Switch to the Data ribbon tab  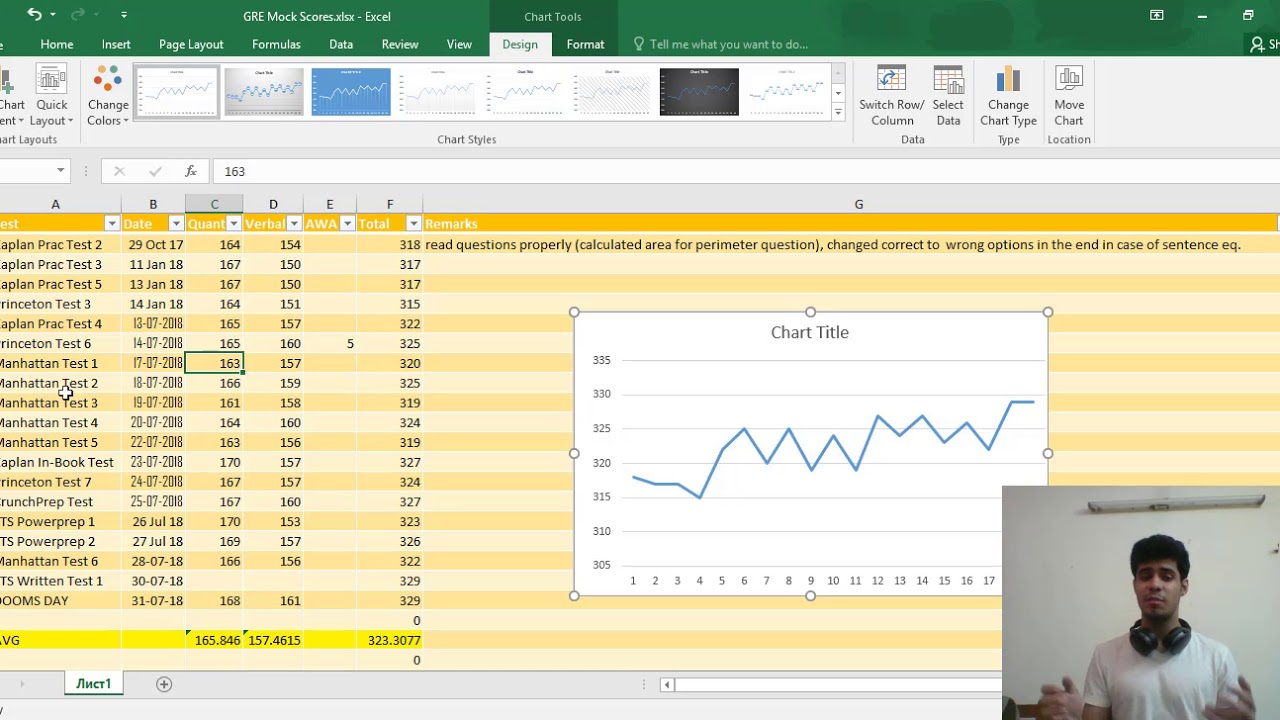coord(341,44)
